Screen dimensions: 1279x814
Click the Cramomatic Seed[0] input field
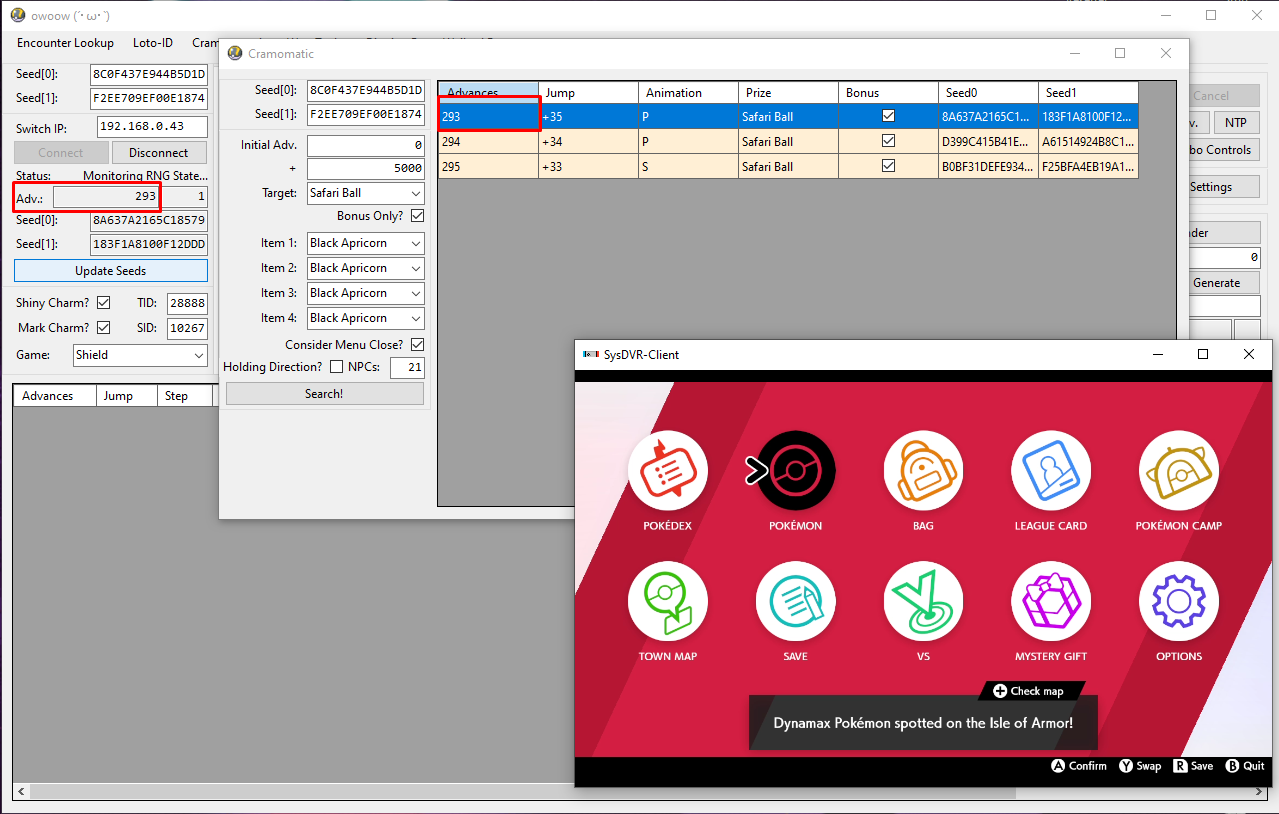tap(365, 91)
